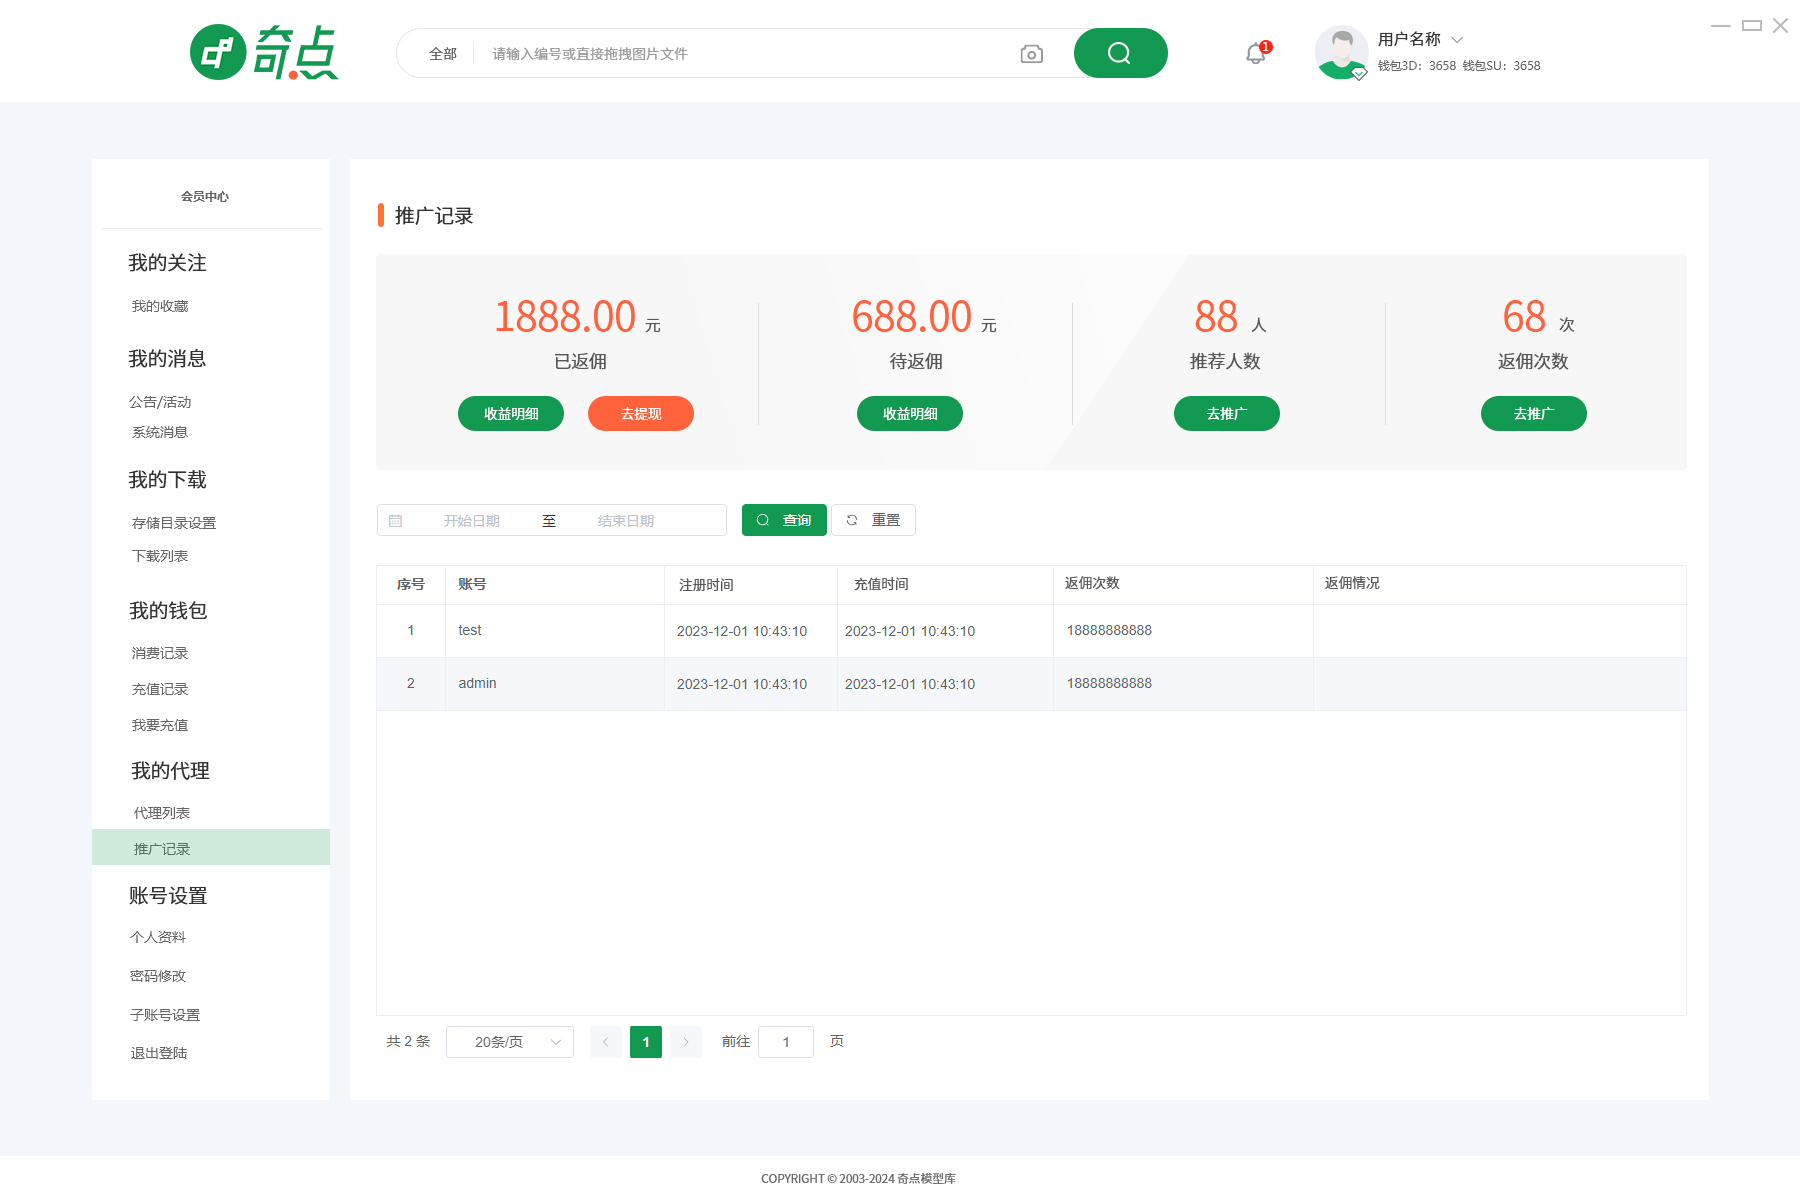Click the 钱包3D: 3658 balance text

(x=1417, y=66)
